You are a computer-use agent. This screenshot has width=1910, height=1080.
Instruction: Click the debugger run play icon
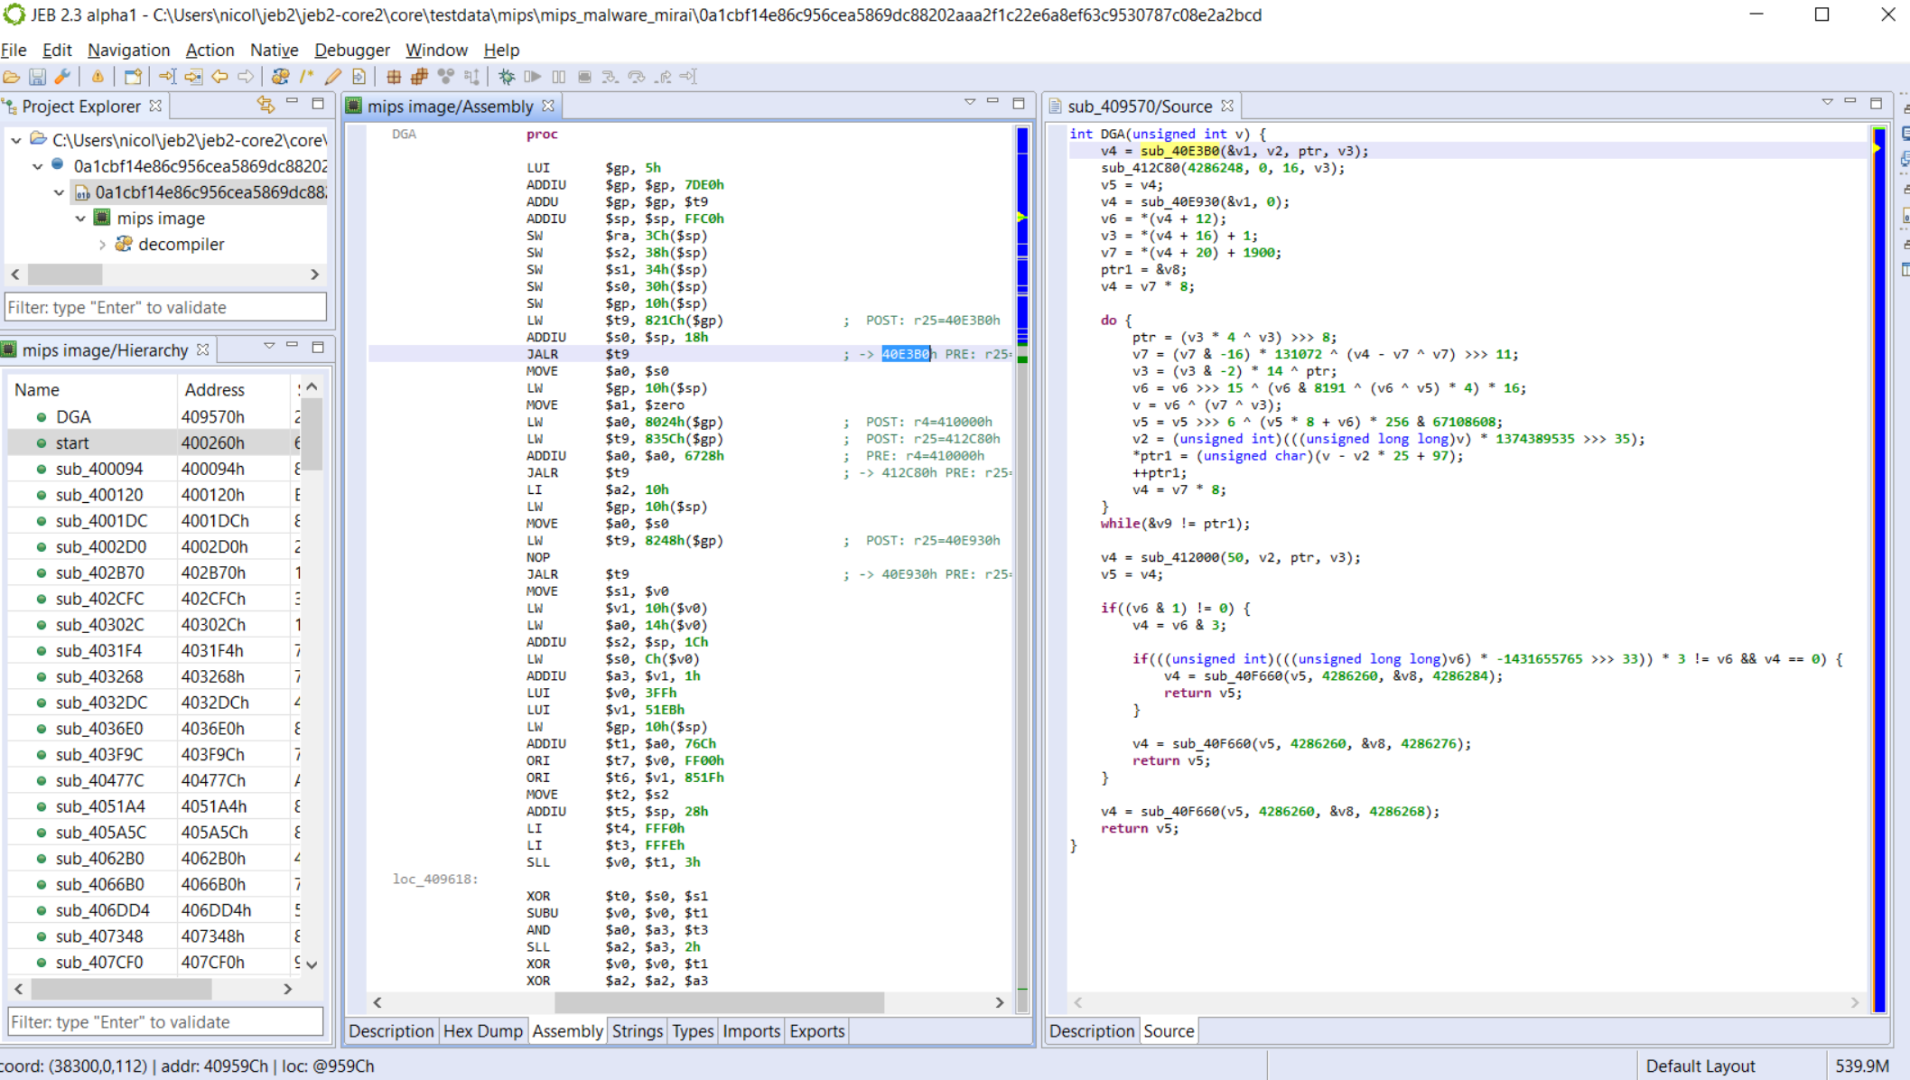(533, 77)
